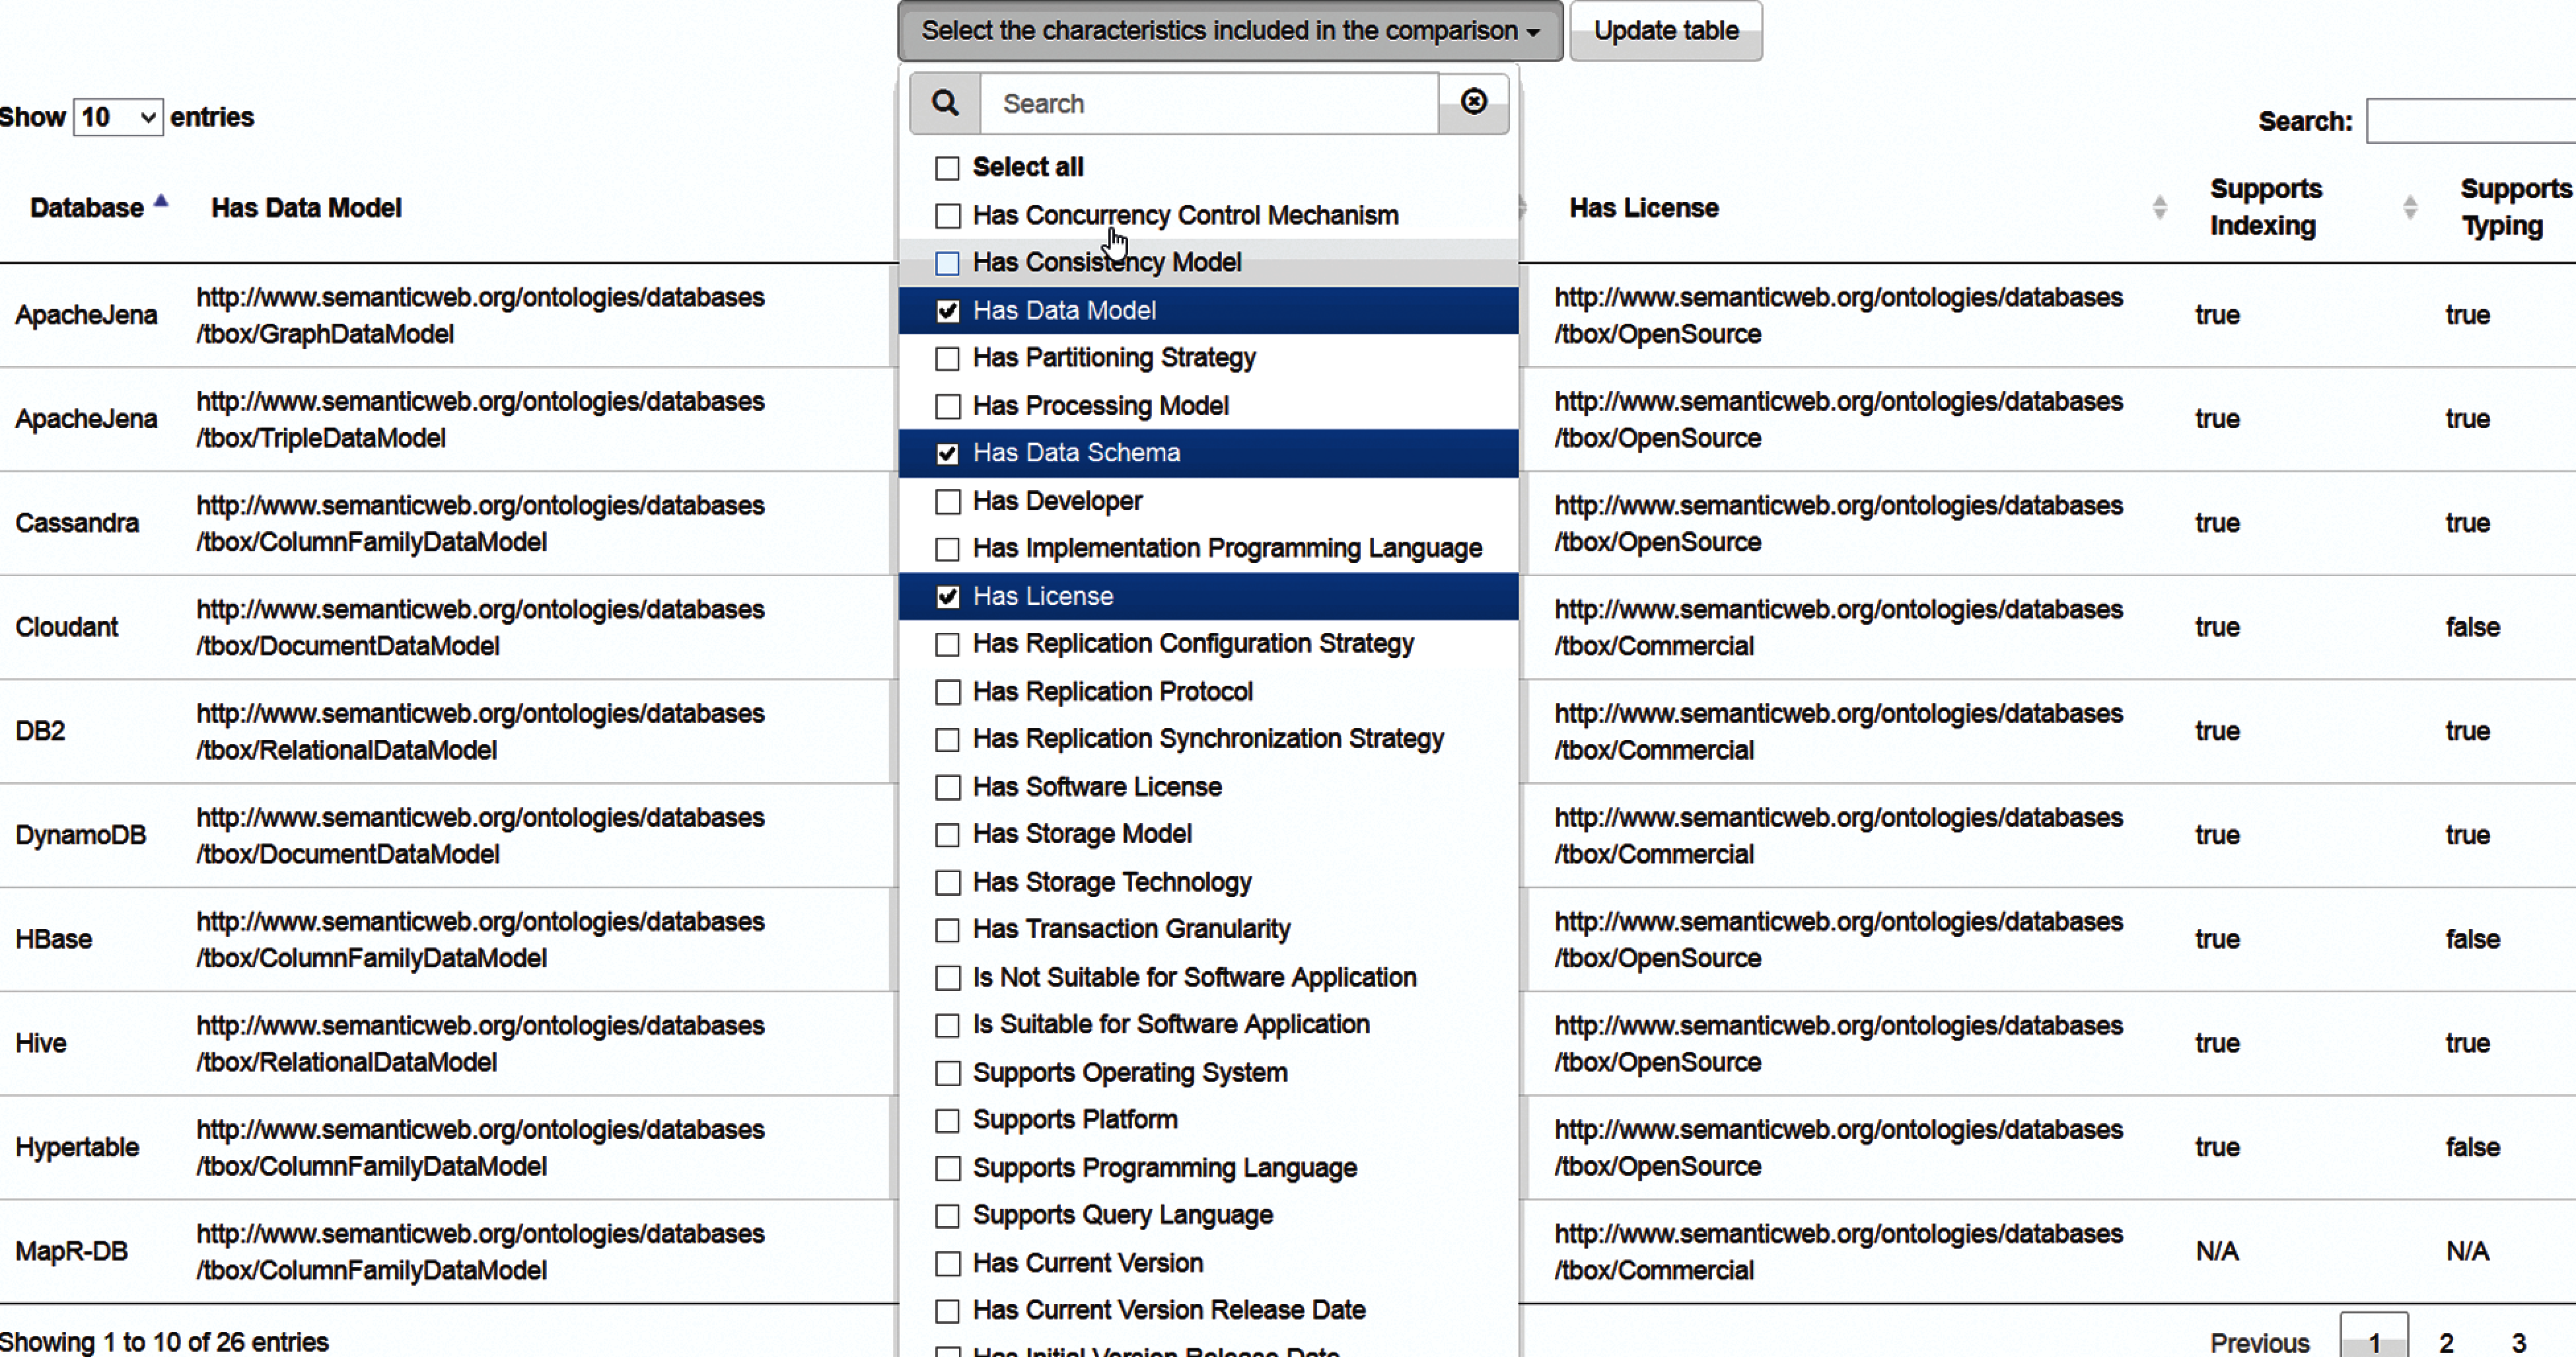The image size is (2576, 1357).
Task: Select Has Consistency Model list item
Action: (x=1106, y=263)
